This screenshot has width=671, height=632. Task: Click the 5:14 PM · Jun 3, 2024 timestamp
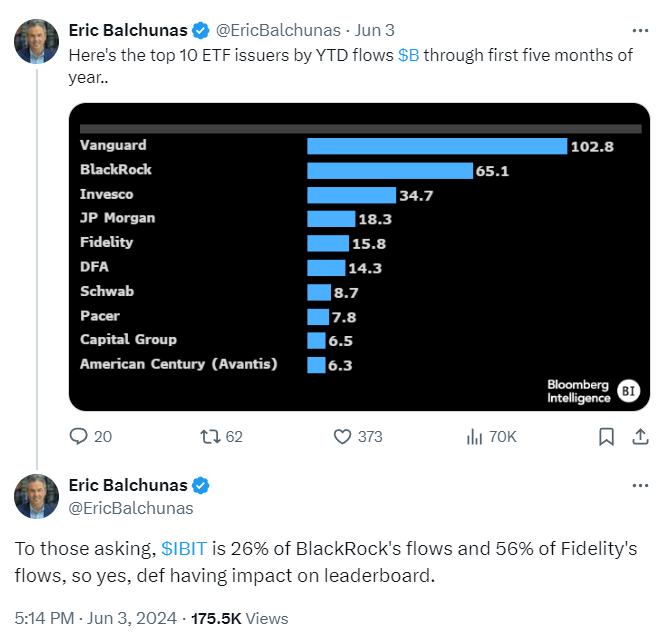coord(95,618)
